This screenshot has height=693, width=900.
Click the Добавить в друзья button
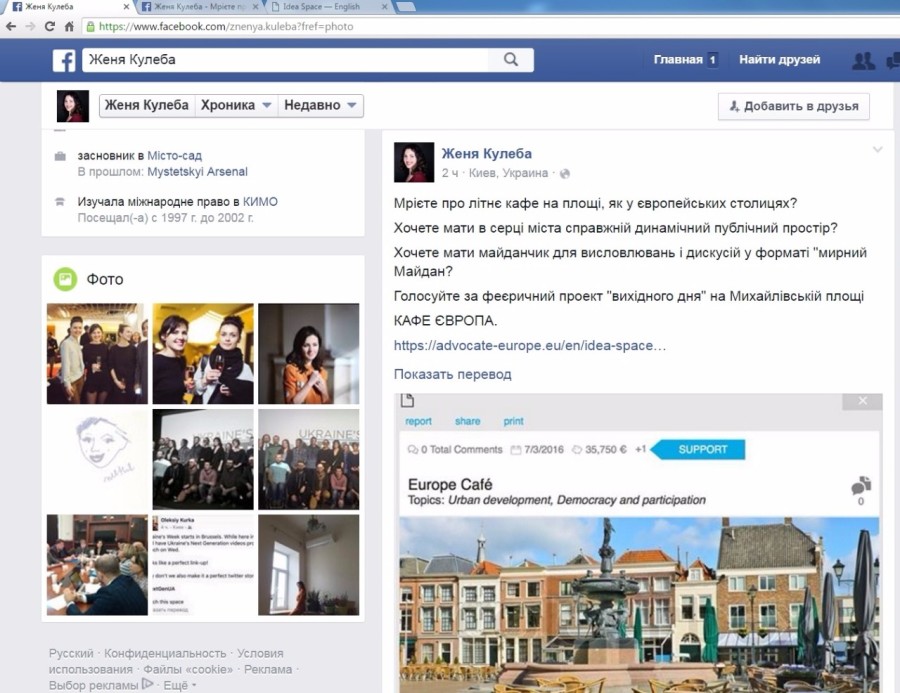click(793, 107)
